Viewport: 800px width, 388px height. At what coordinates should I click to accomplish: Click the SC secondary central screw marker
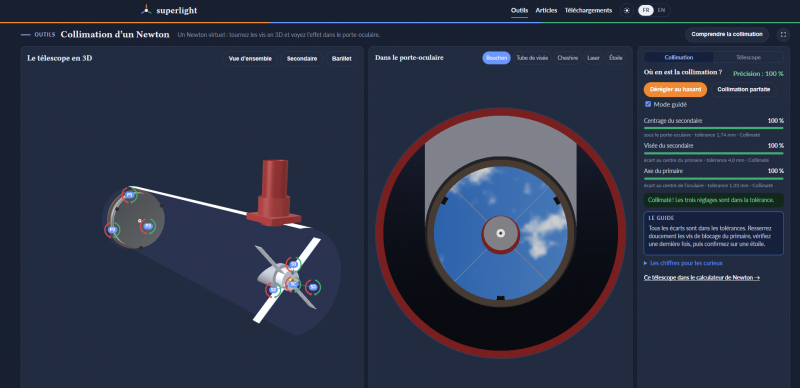pyautogui.click(x=293, y=284)
